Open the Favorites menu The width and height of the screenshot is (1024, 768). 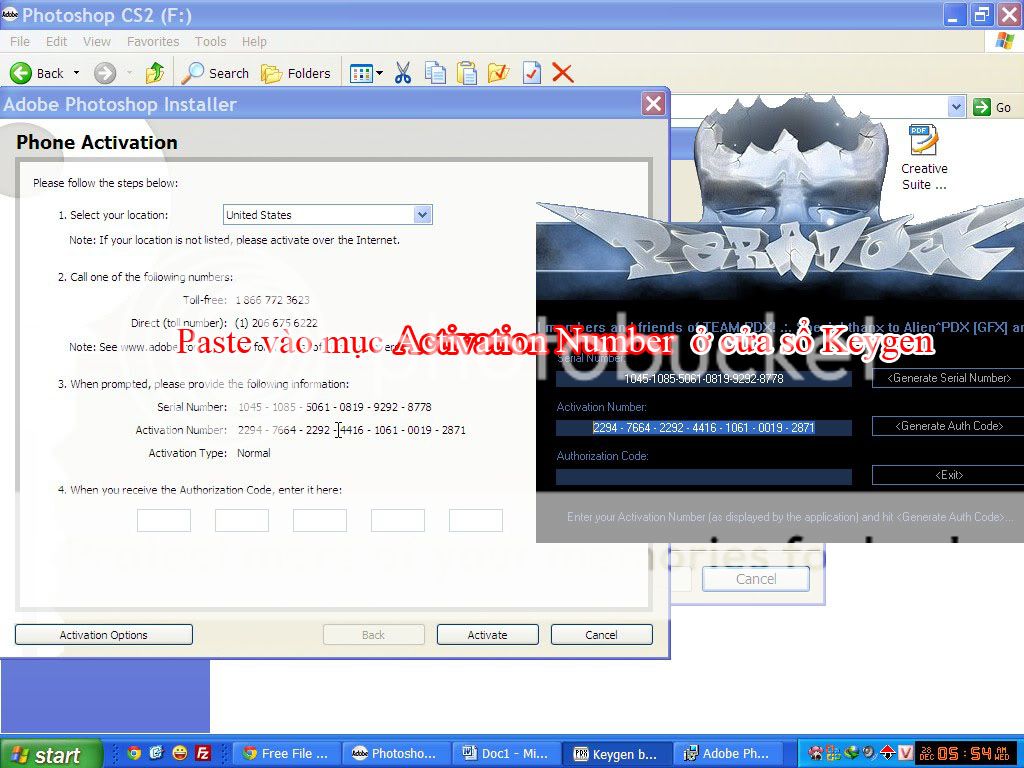[x=153, y=41]
